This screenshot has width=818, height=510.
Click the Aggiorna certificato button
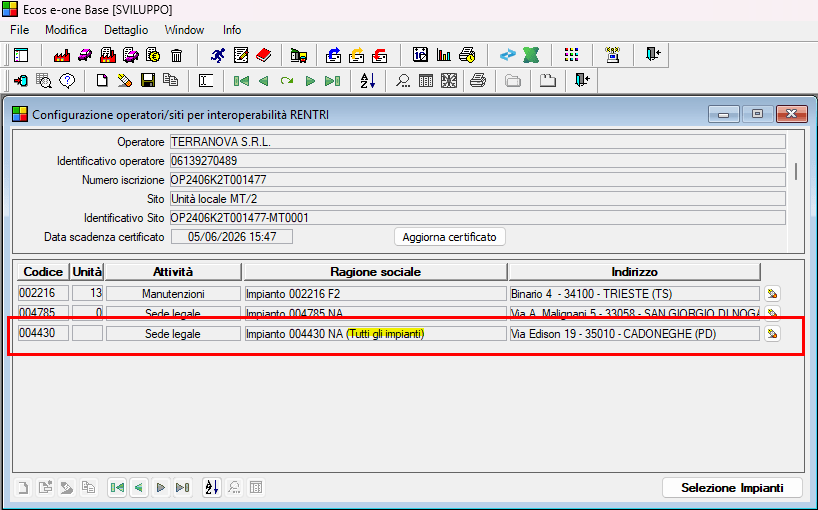click(450, 237)
